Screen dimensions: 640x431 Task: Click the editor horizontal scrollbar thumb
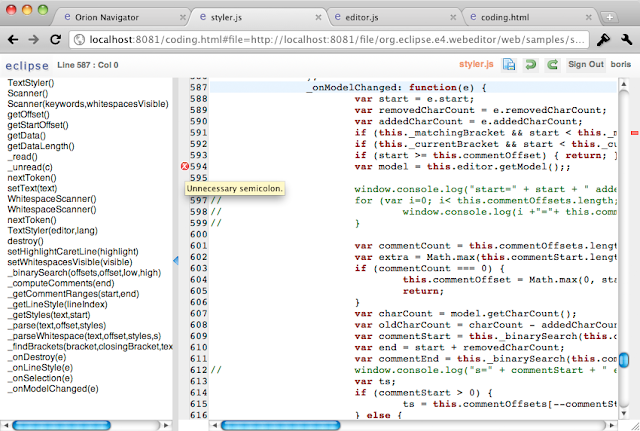coord(280,425)
